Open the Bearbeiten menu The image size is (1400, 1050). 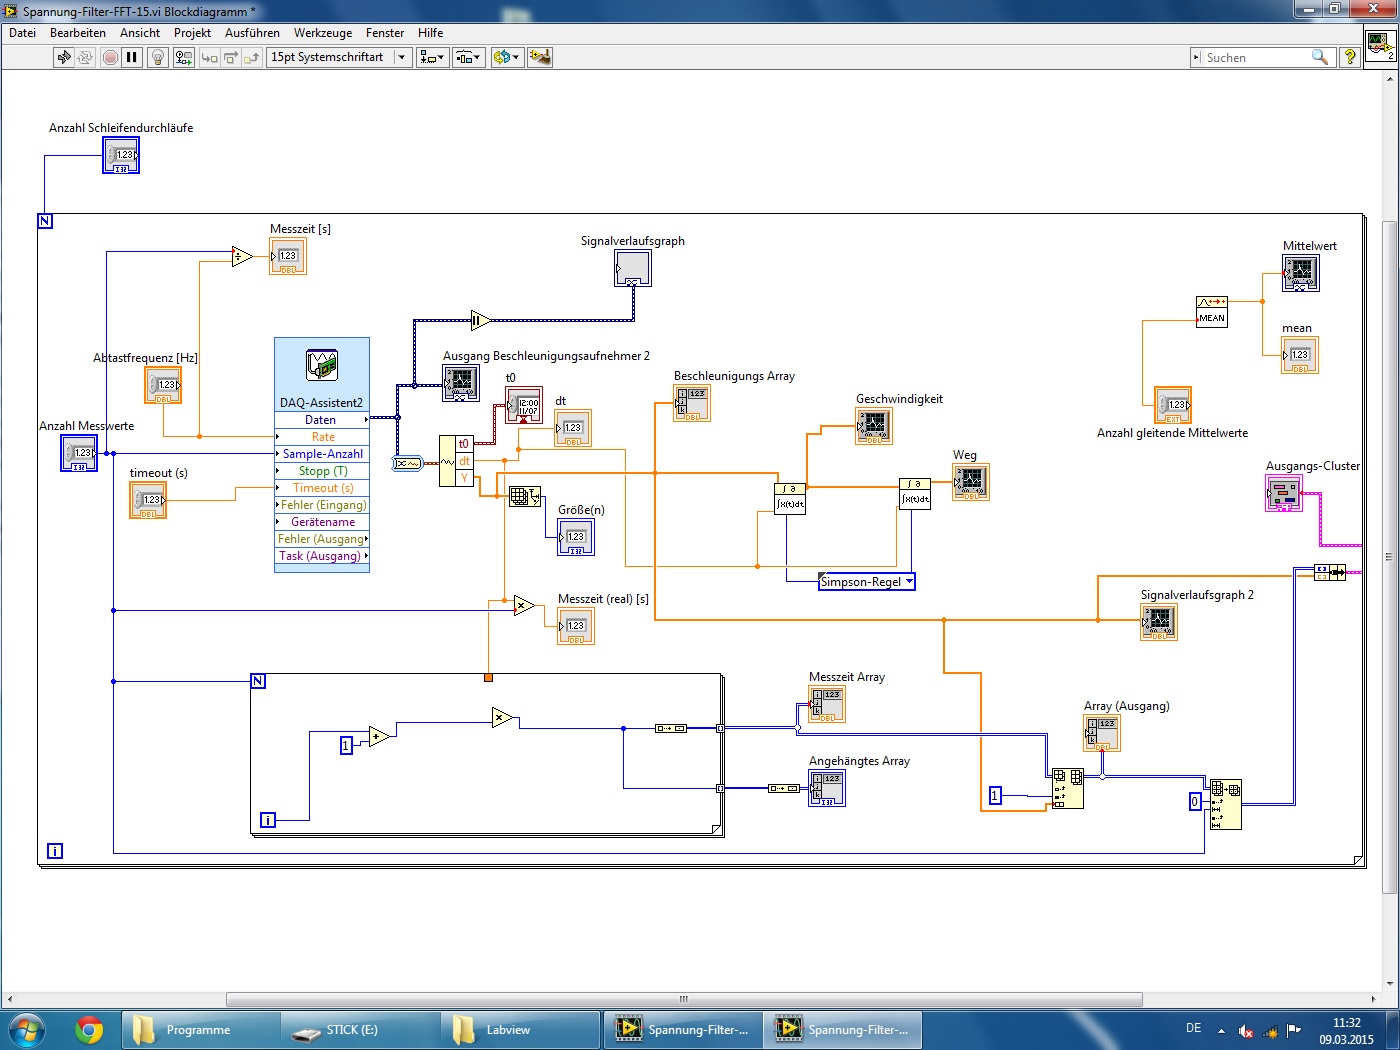[78, 33]
